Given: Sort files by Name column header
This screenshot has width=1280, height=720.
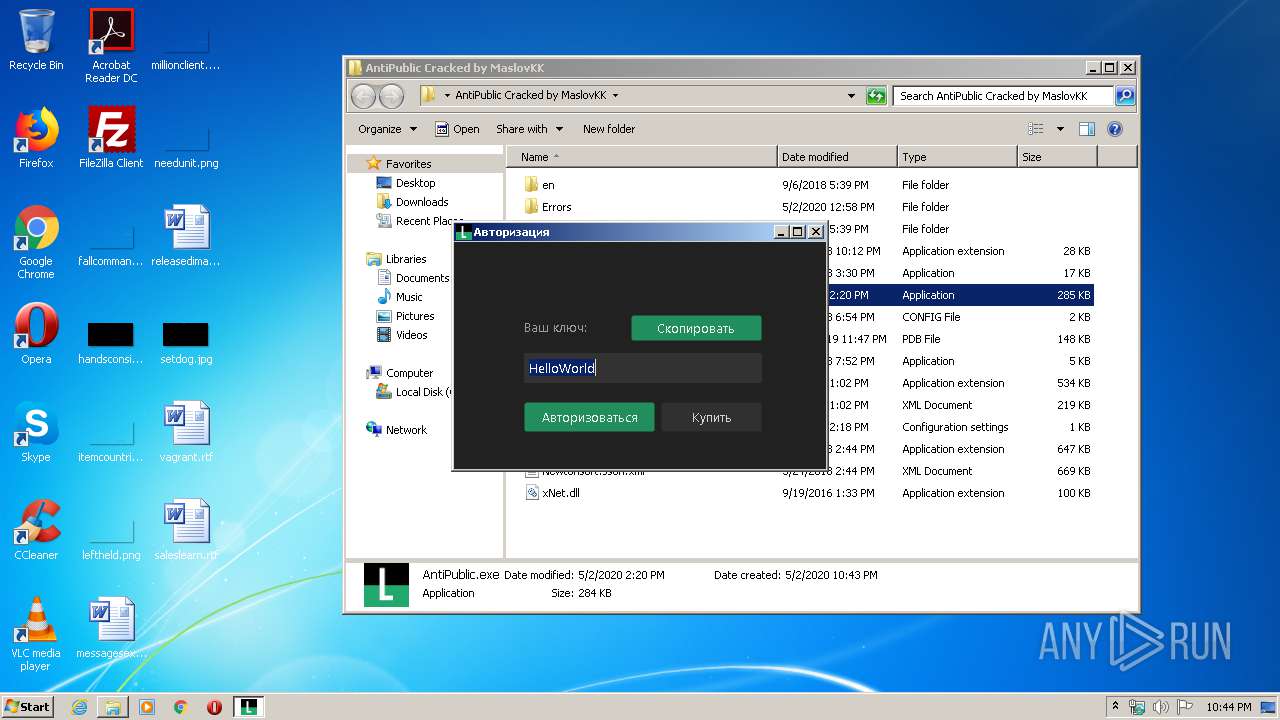Looking at the screenshot, I should (641, 157).
